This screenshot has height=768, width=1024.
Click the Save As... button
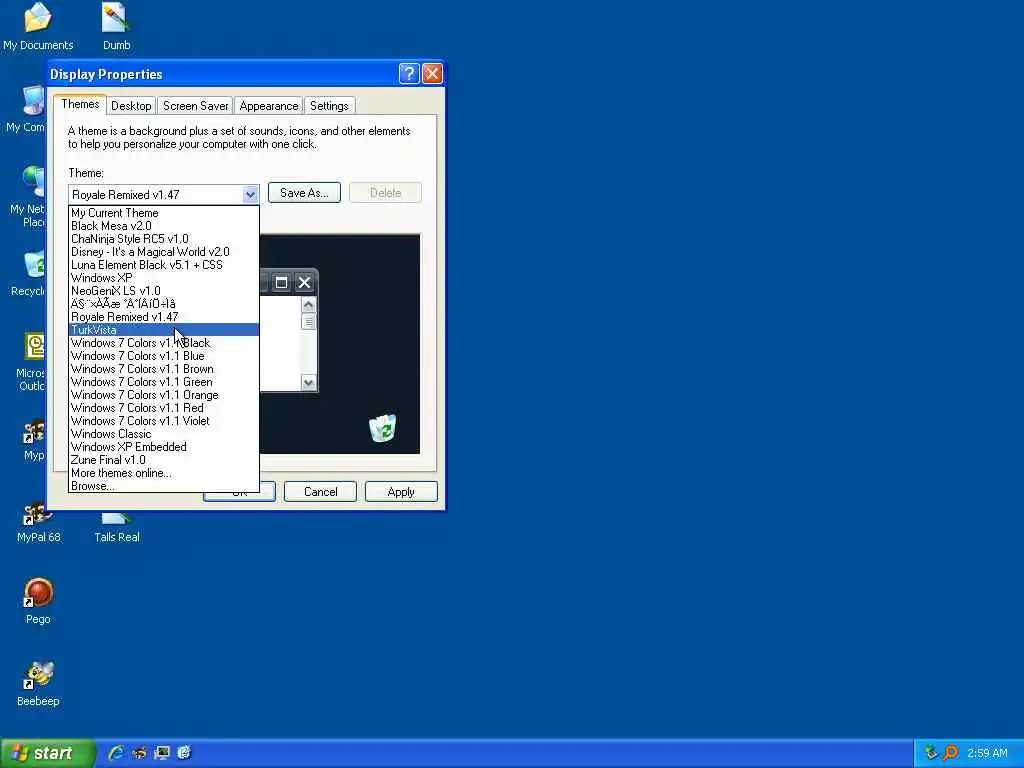point(304,193)
